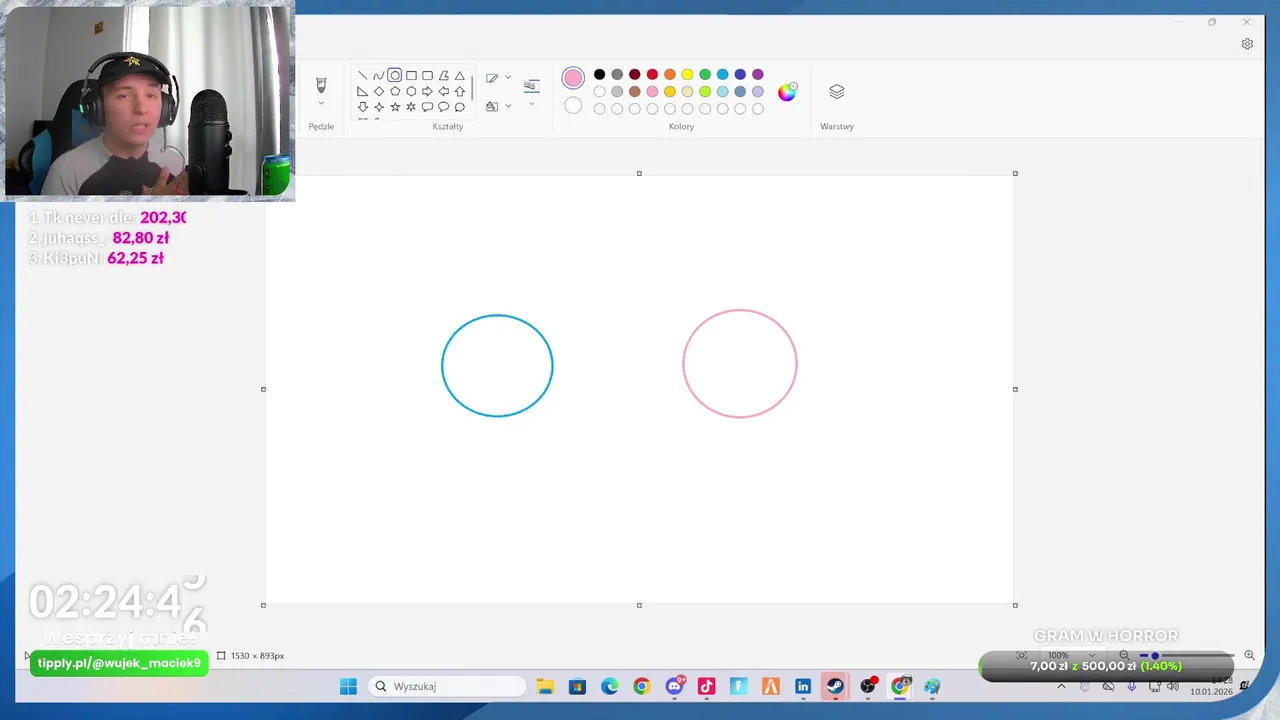1280x720 pixels.
Task: Select secondary color (white) swatch
Action: pos(573,105)
